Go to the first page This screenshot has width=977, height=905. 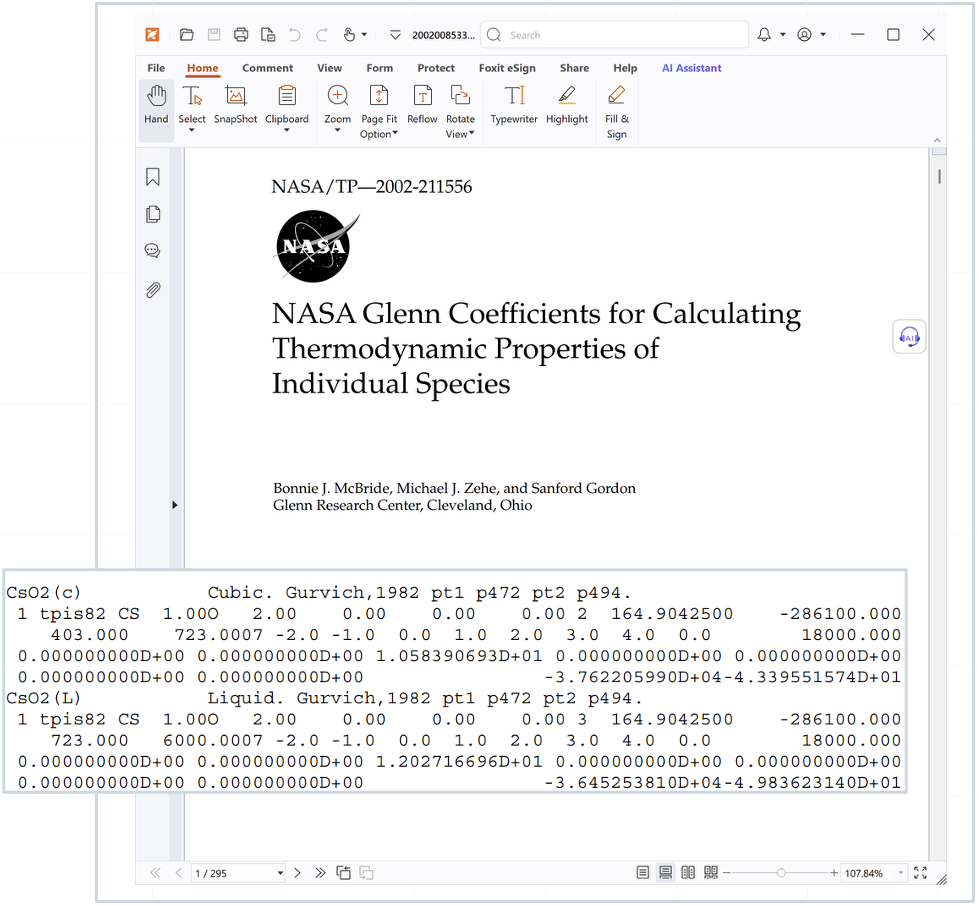155,873
